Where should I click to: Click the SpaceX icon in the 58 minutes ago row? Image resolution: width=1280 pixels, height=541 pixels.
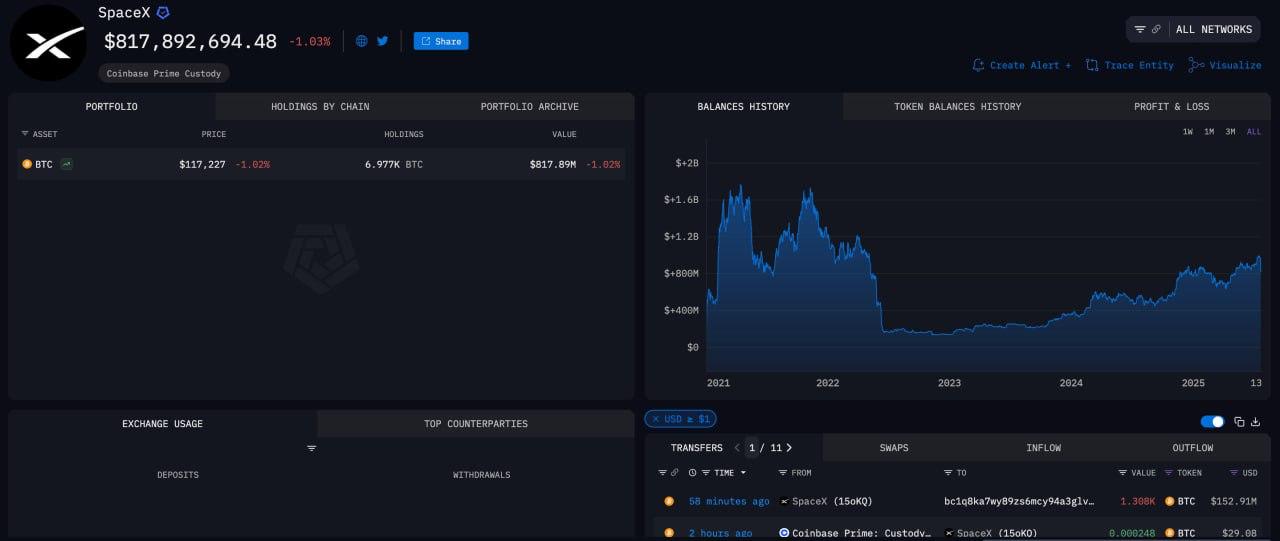point(784,501)
